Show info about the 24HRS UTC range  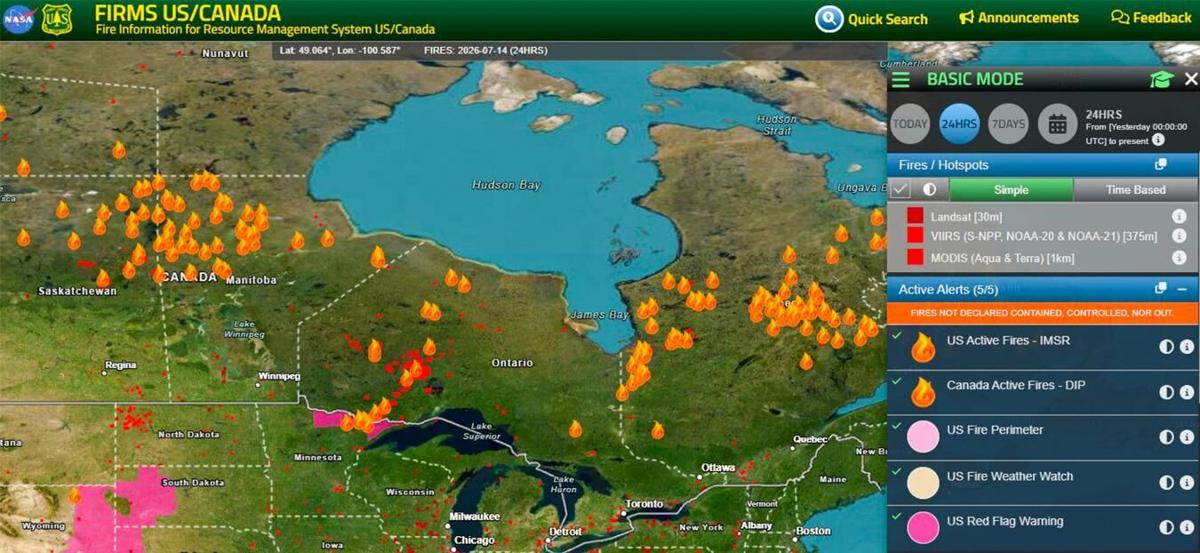click(1158, 141)
